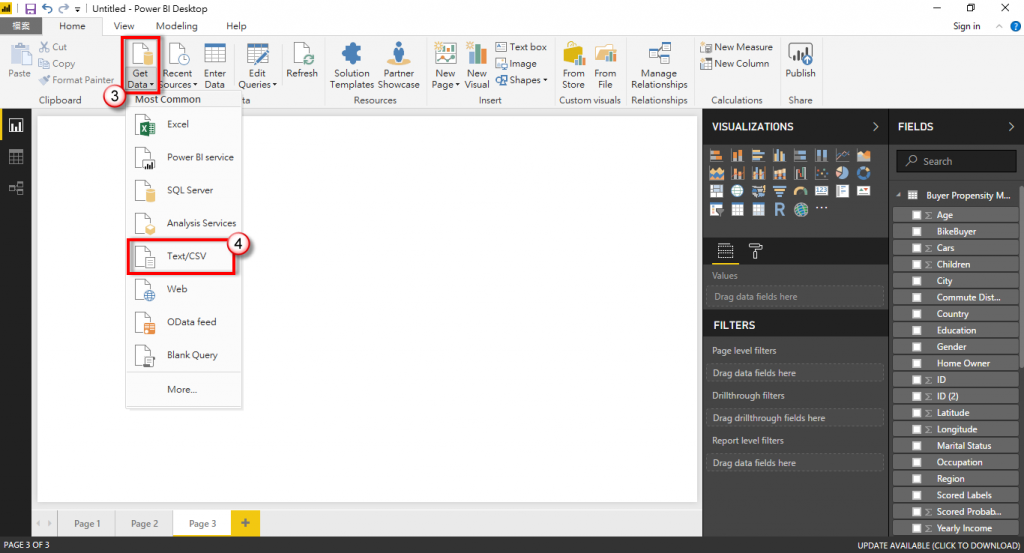Click the Save icon in title bar
The width and height of the screenshot is (1024, 553).
[x=30, y=8]
